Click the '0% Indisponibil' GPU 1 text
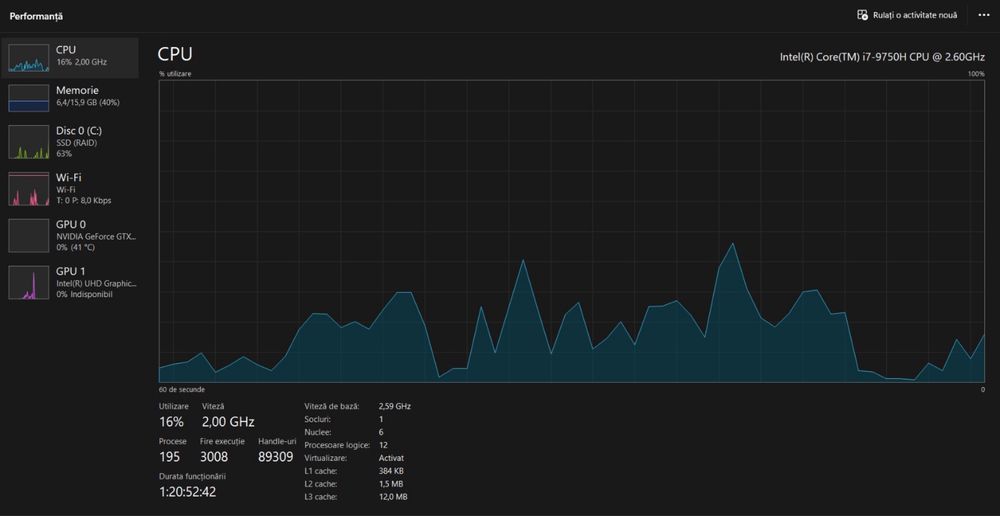The width and height of the screenshot is (1000, 516). click(x=84, y=295)
